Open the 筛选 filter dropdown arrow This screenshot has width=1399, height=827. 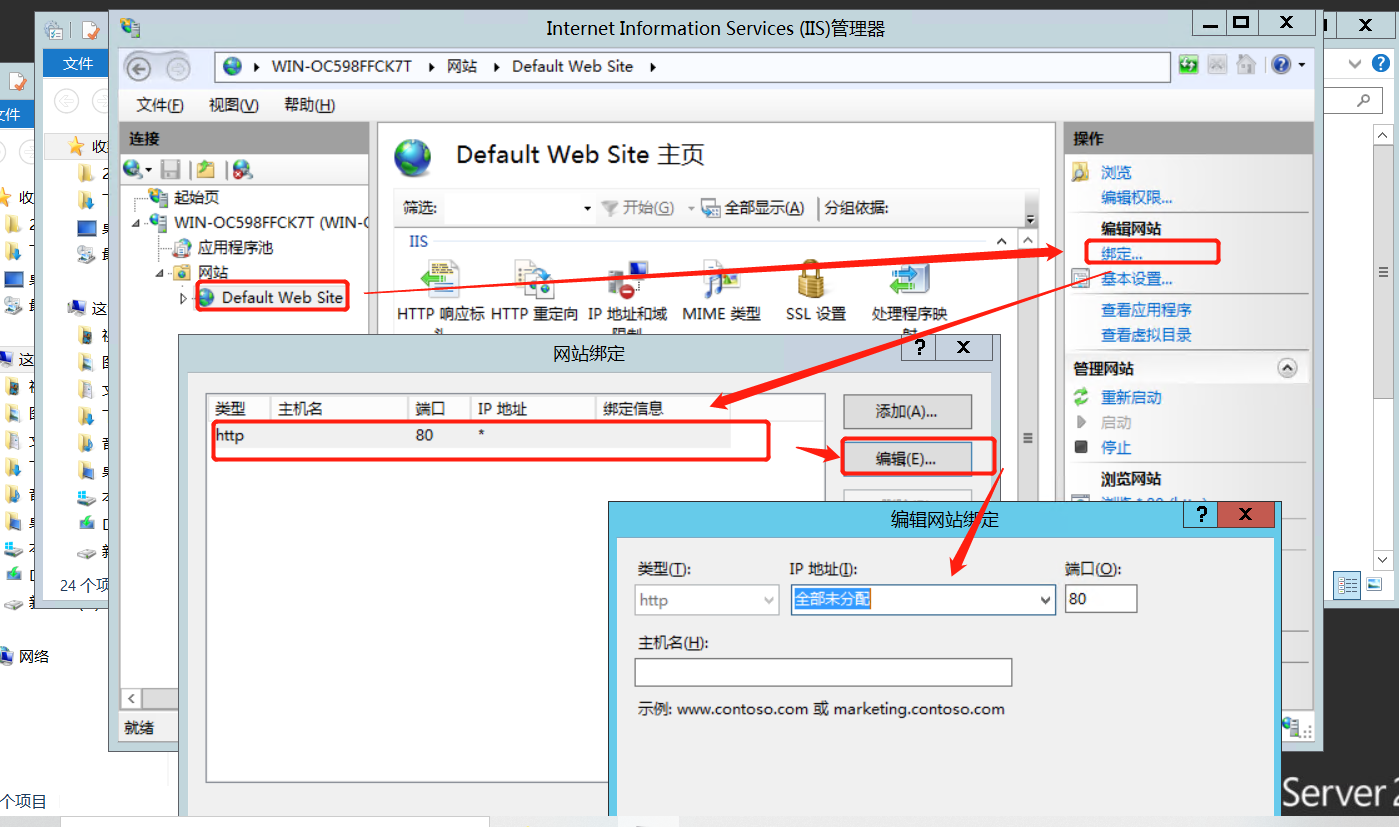click(x=587, y=208)
